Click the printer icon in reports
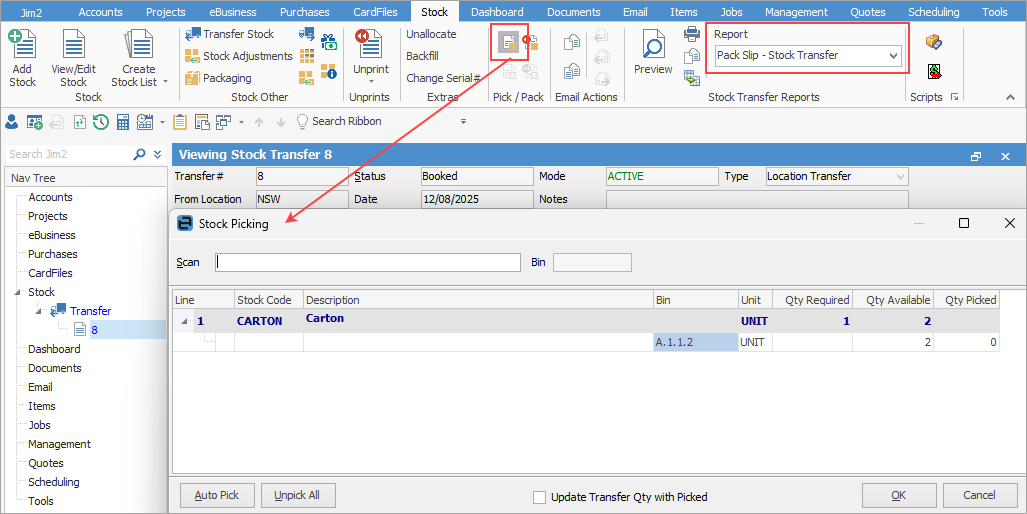The image size is (1027, 514). coord(692,34)
